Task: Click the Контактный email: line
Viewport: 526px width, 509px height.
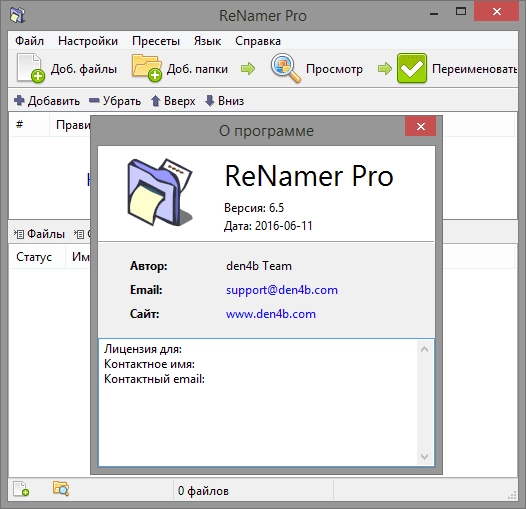Action: click(154, 379)
